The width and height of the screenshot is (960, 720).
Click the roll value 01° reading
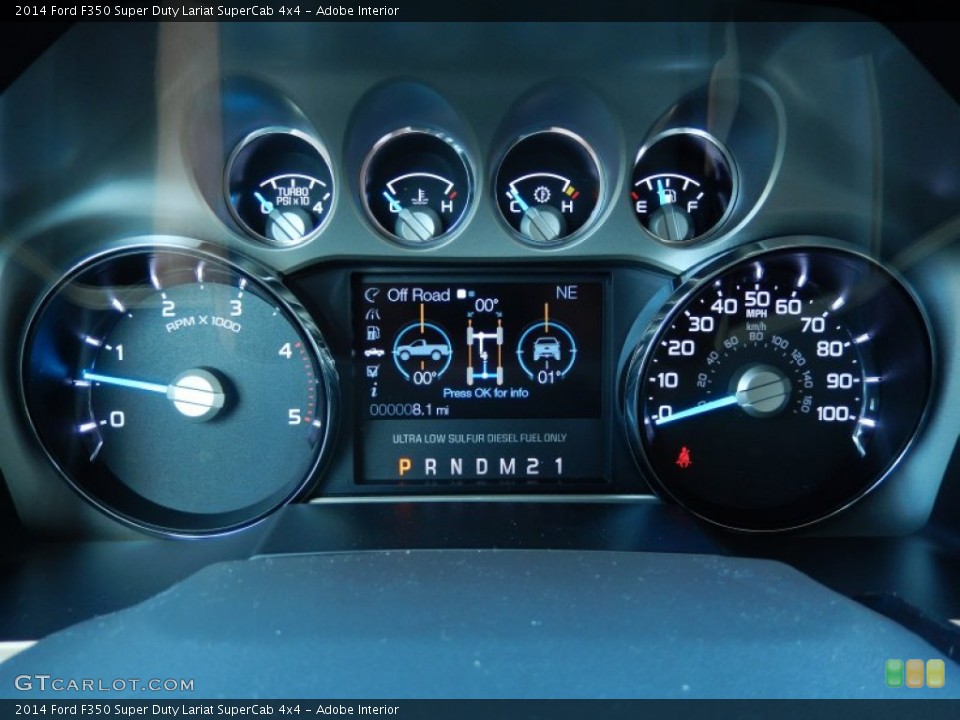(549, 377)
